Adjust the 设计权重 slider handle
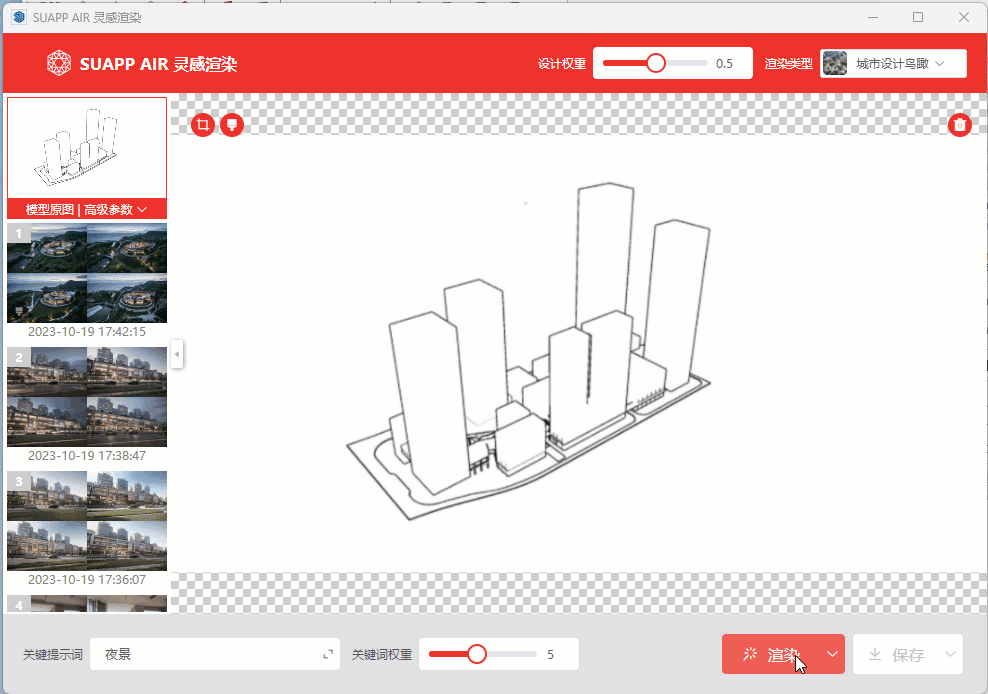The image size is (988, 694). [656, 63]
